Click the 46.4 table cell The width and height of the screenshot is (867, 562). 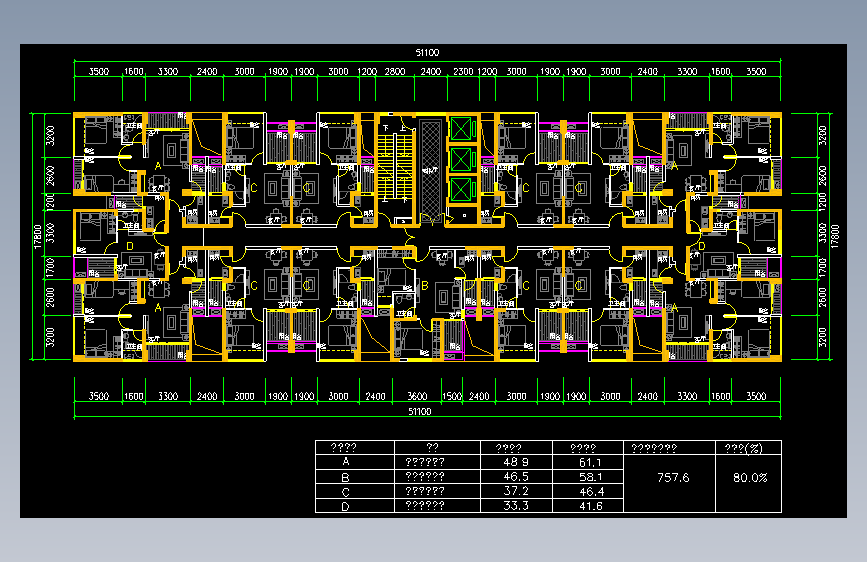[x=591, y=491]
